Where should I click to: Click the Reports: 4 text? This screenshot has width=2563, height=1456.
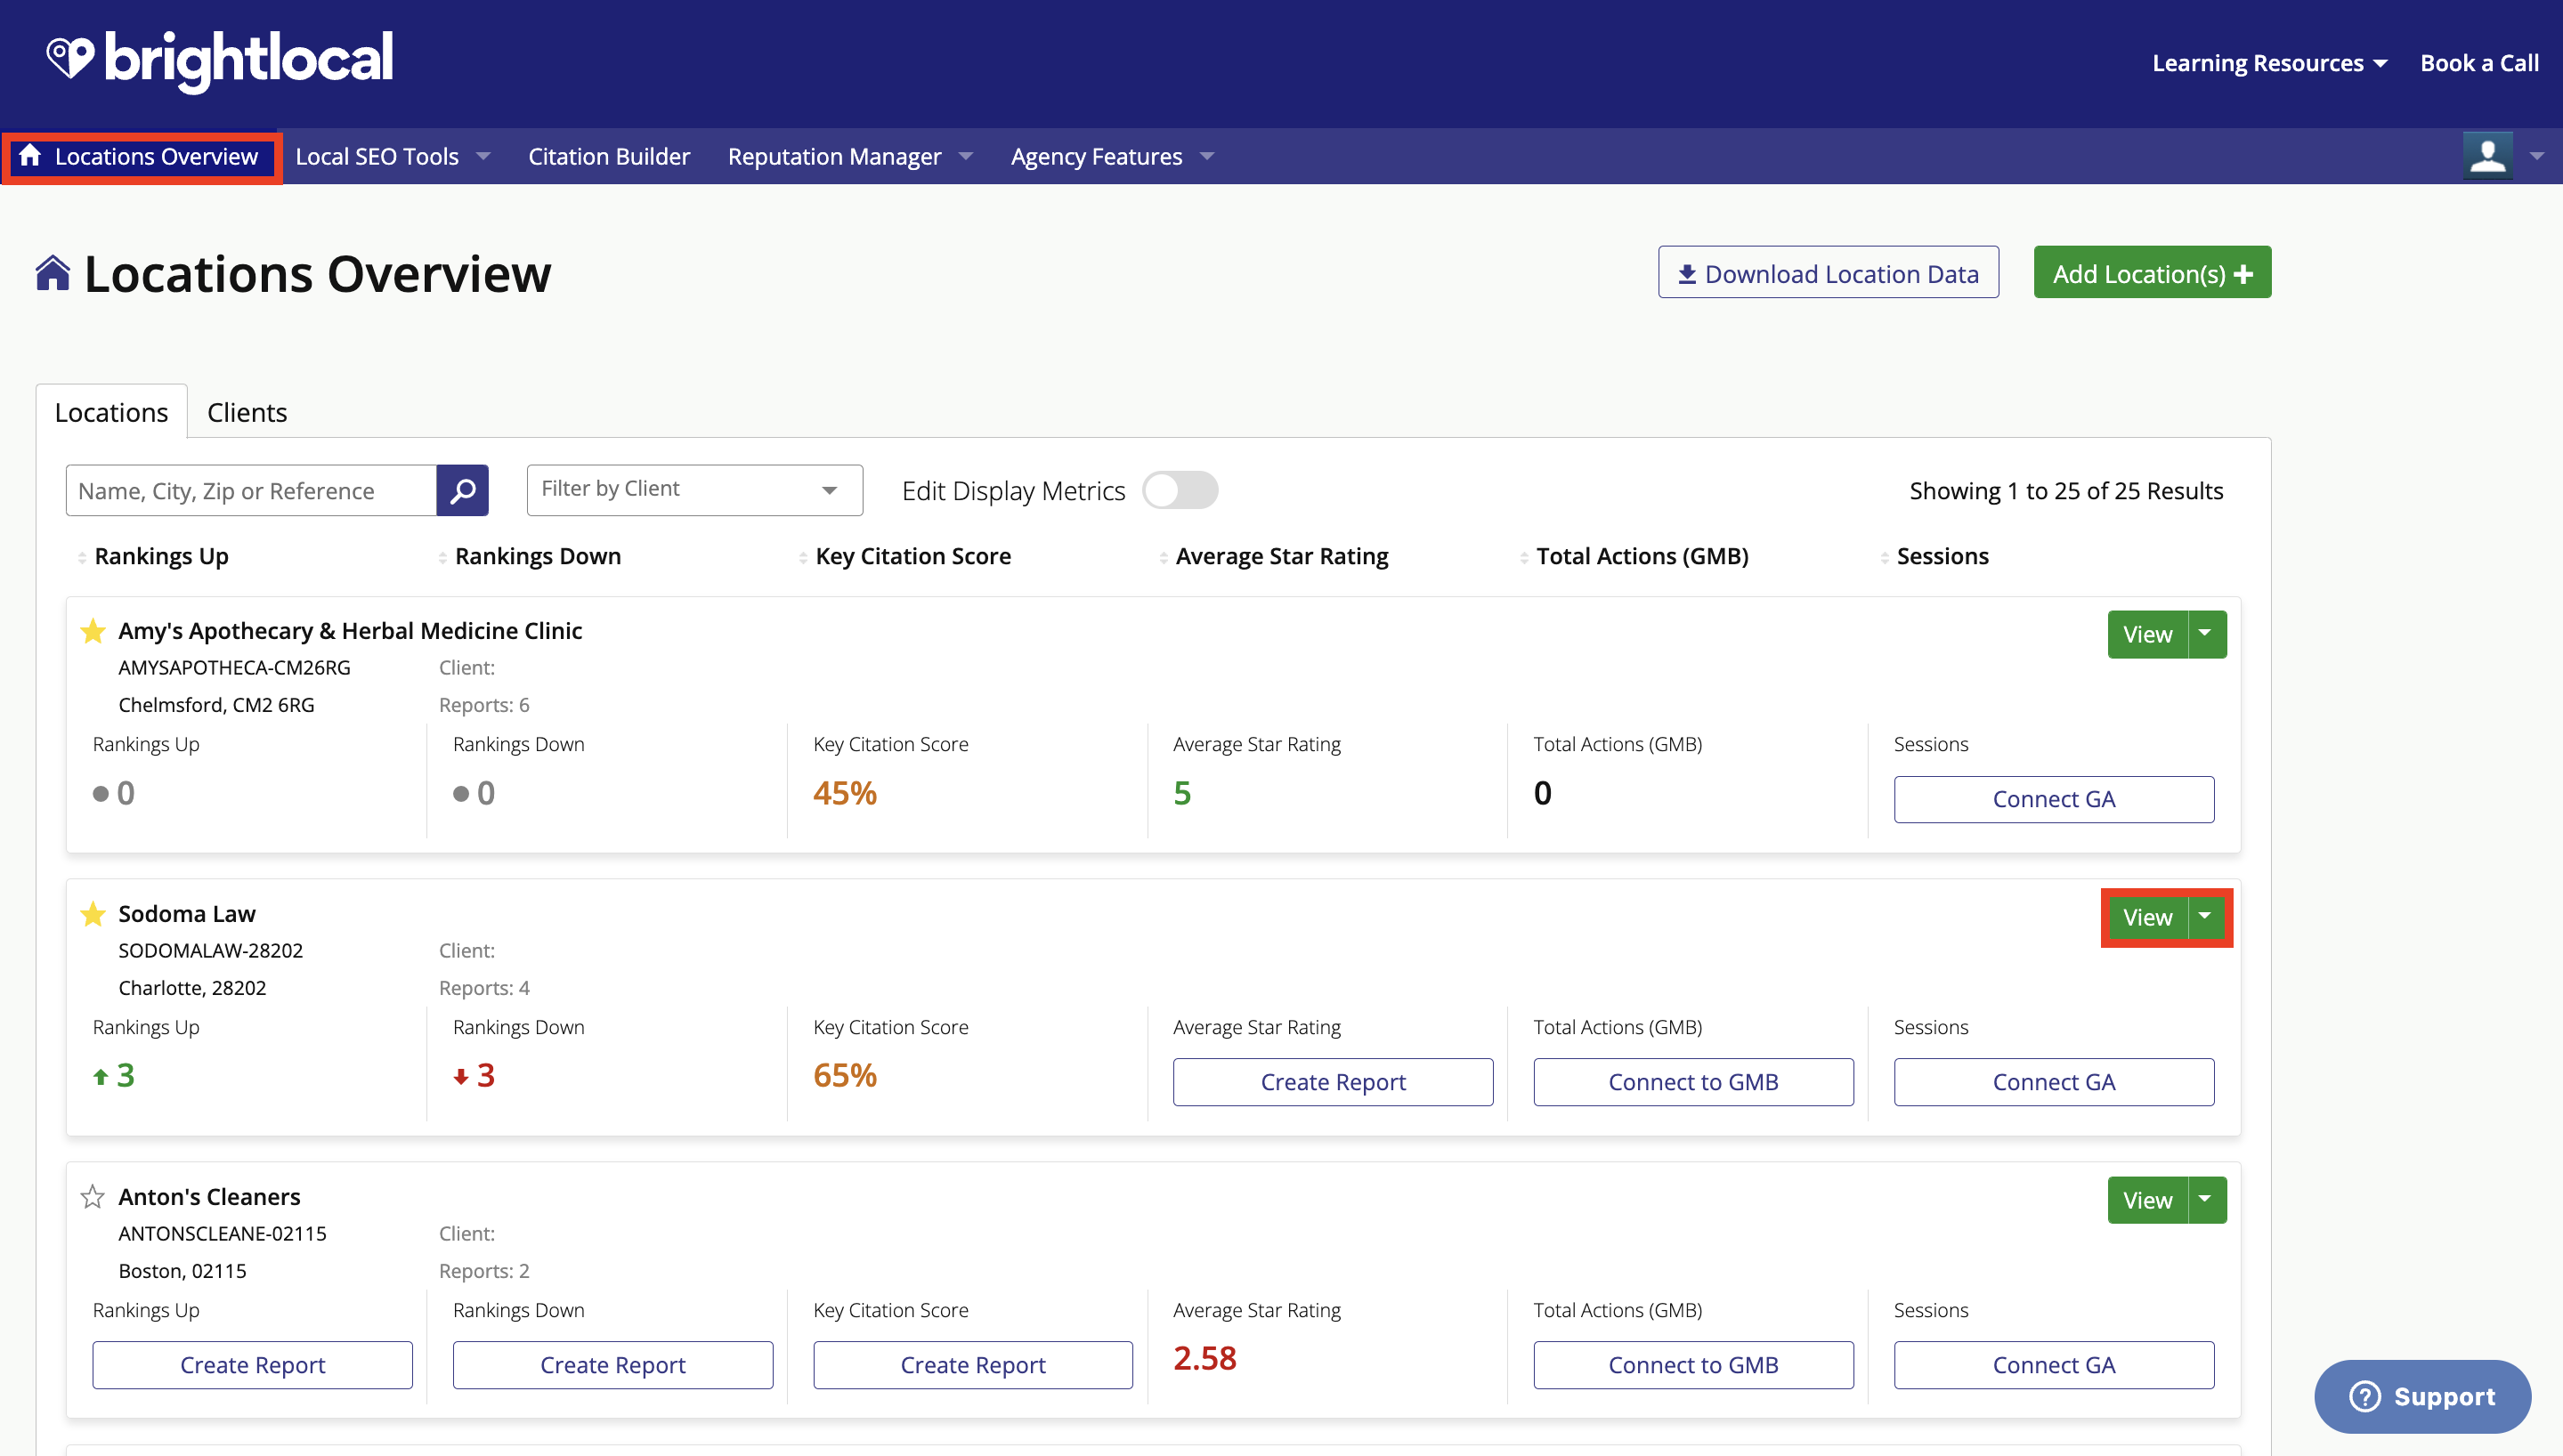(x=484, y=988)
